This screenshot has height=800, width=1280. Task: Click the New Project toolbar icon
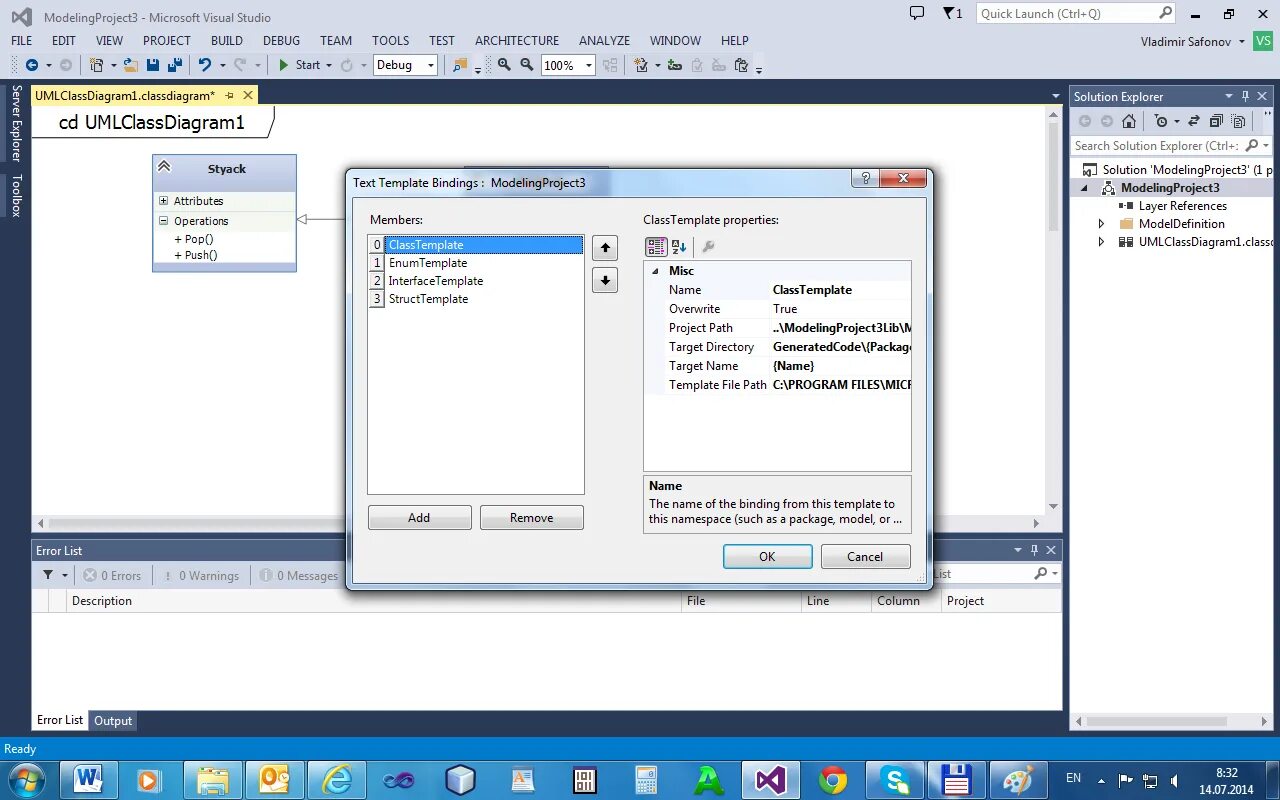click(97, 65)
